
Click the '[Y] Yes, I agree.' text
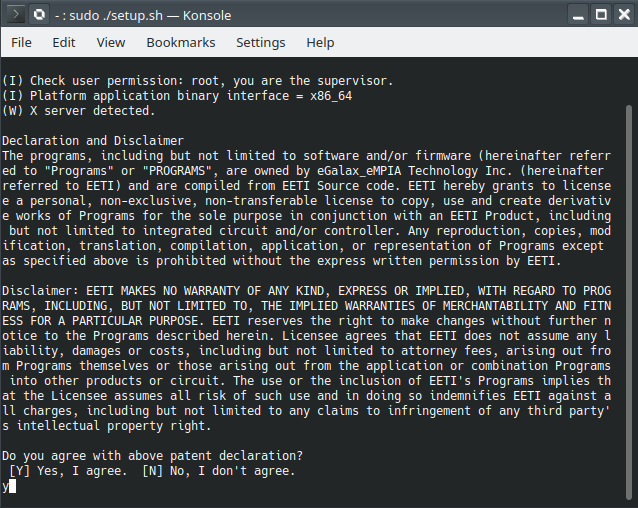tap(67, 471)
